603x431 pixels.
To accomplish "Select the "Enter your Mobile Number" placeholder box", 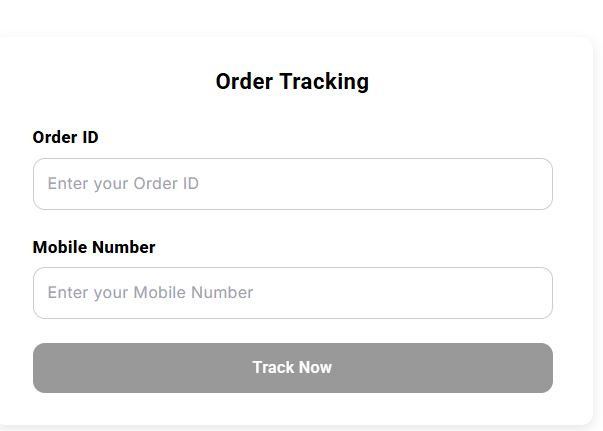I will click(x=292, y=293).
